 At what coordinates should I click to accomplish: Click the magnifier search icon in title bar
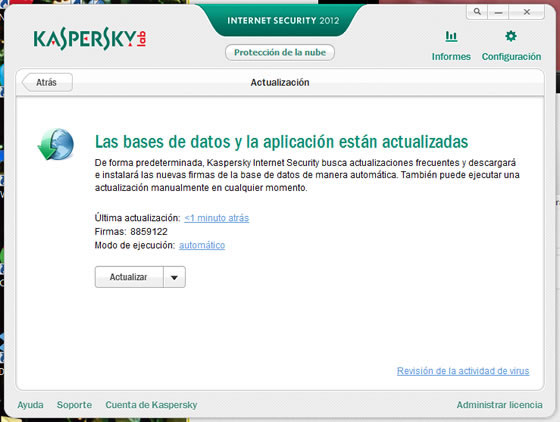tap(477, 12)
